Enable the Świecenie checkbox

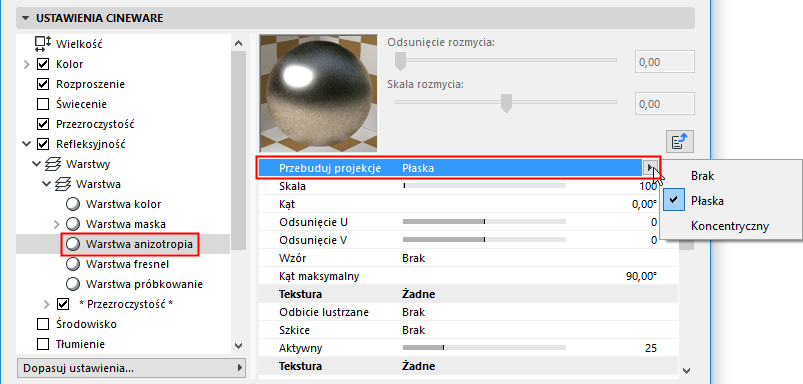(x=43, y=104)
